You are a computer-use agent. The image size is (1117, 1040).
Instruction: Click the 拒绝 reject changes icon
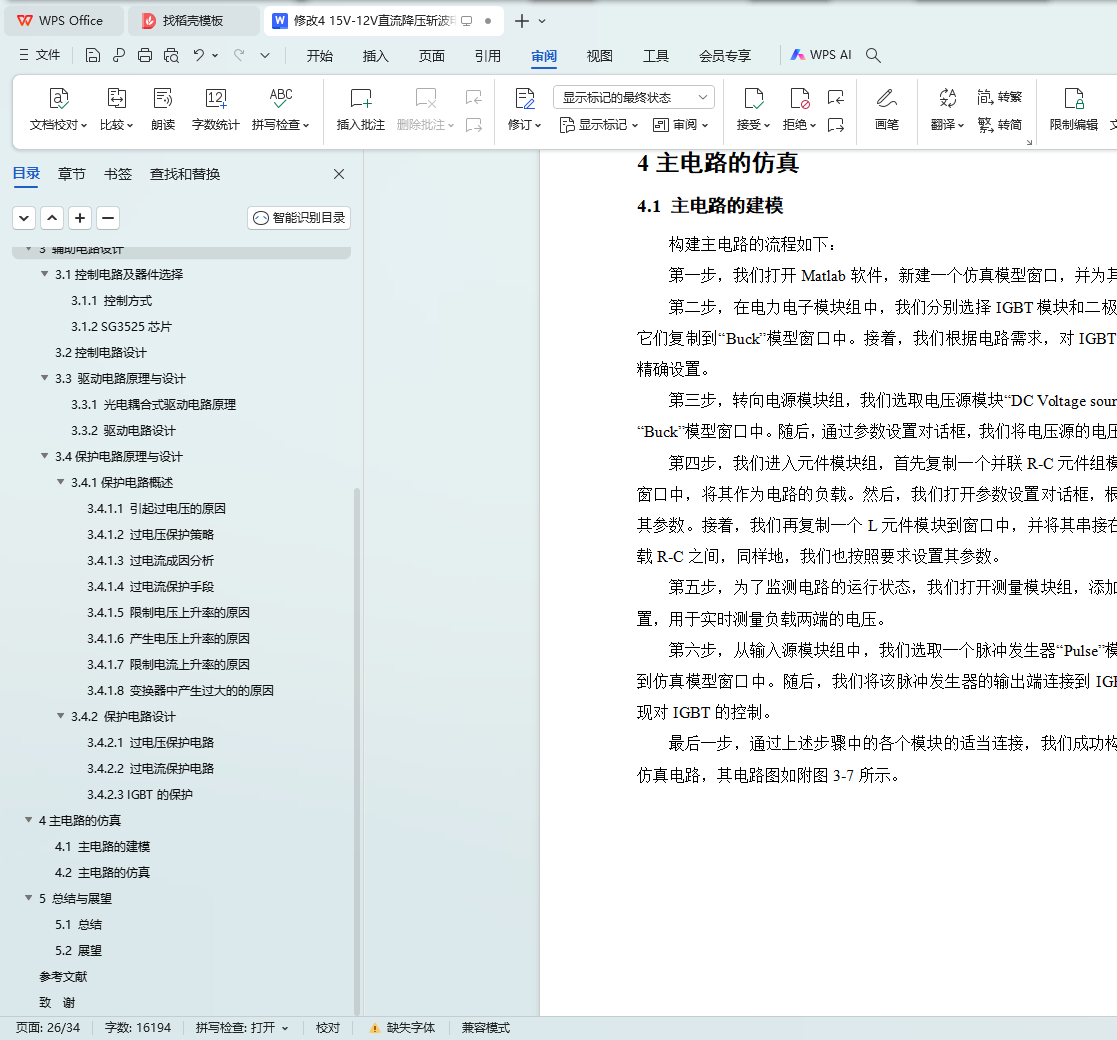coord(799,98)
